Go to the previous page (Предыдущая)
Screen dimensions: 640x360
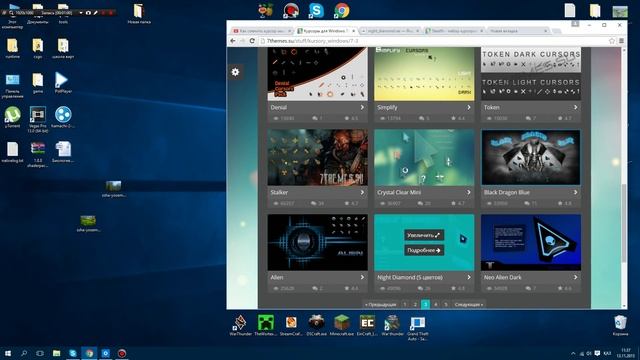380,304
